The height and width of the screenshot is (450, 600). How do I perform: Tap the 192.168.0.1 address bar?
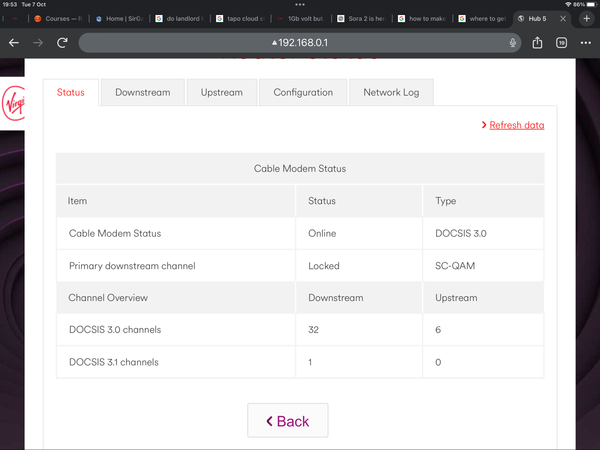point(300,43)
